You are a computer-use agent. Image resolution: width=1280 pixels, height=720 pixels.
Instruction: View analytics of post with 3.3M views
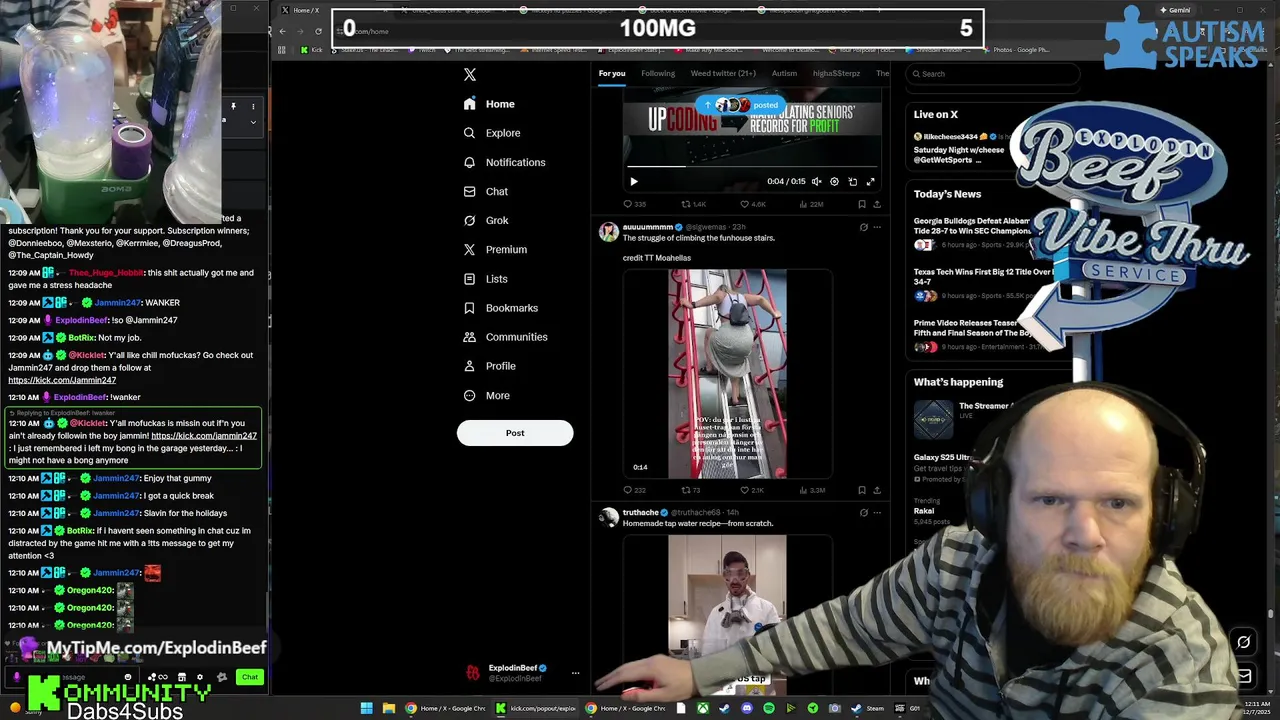coord(810,490)
